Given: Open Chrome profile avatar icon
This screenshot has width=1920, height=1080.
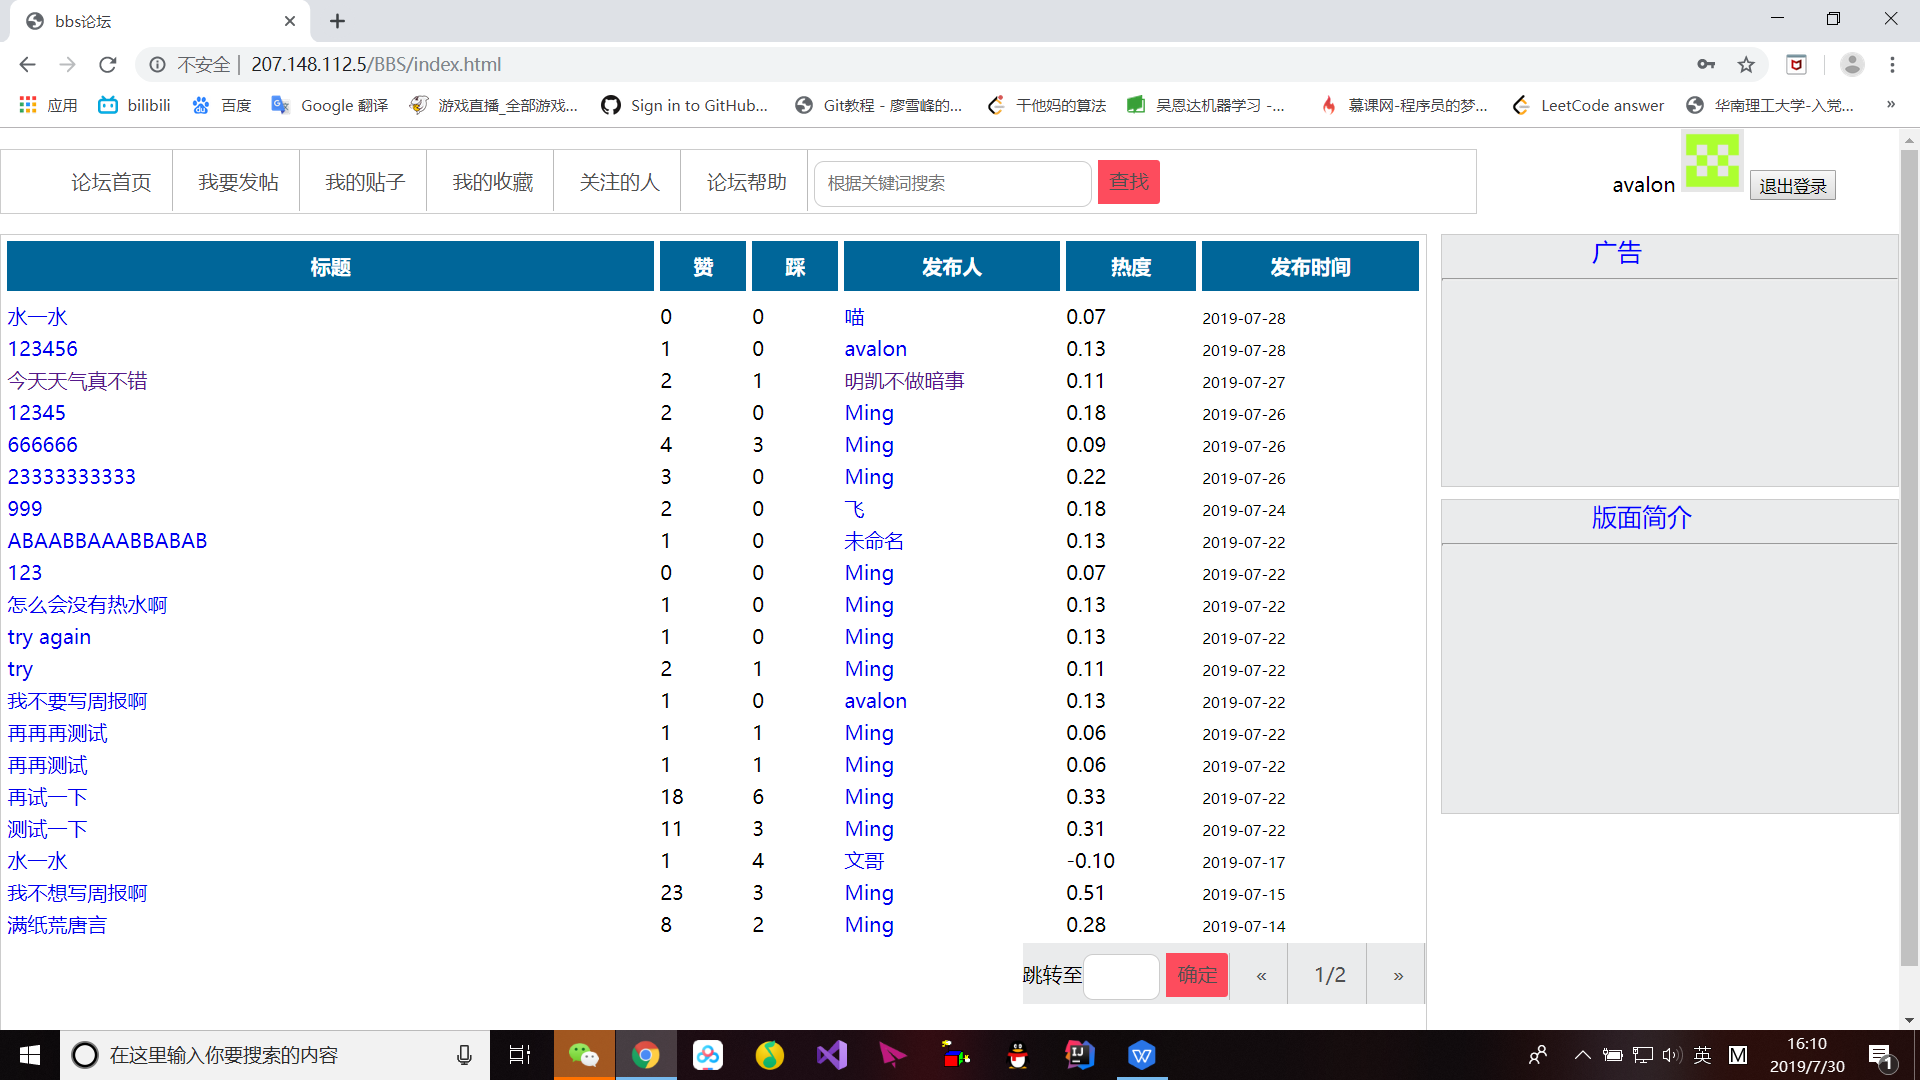Looking at the screenshot, I should click(x=1852, y=65).
